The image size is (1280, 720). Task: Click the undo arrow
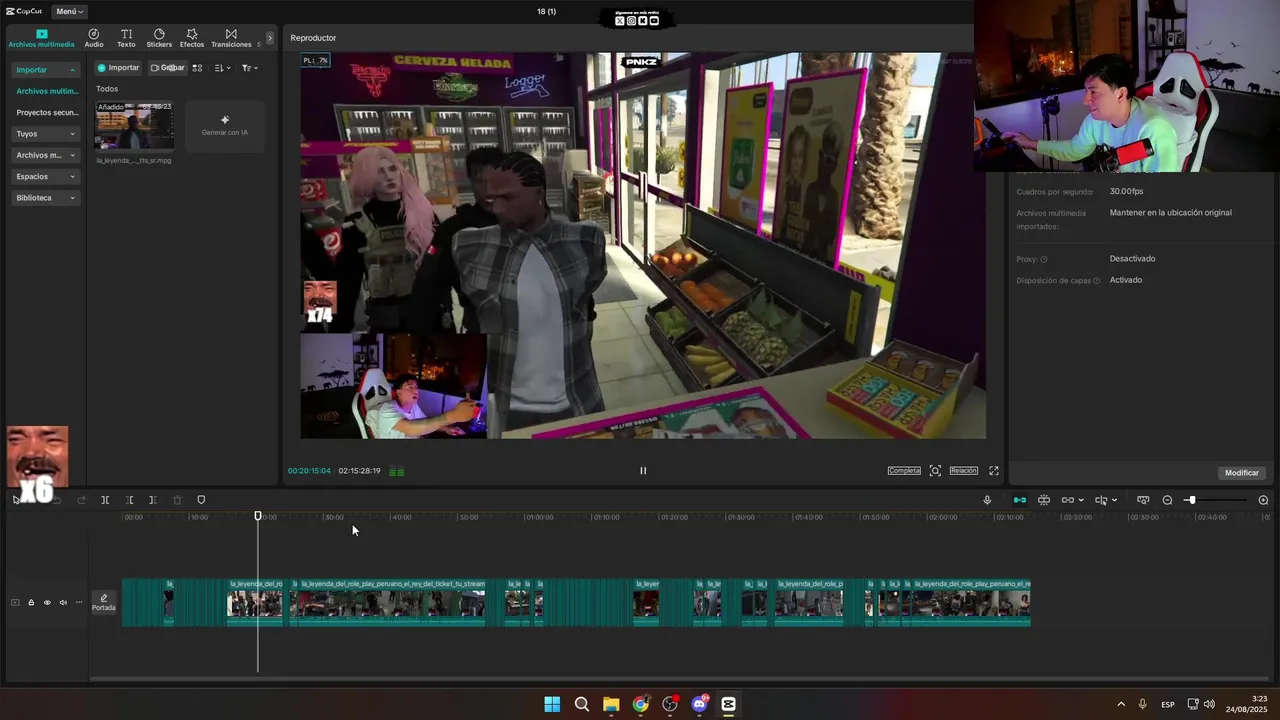click(58, 500)
